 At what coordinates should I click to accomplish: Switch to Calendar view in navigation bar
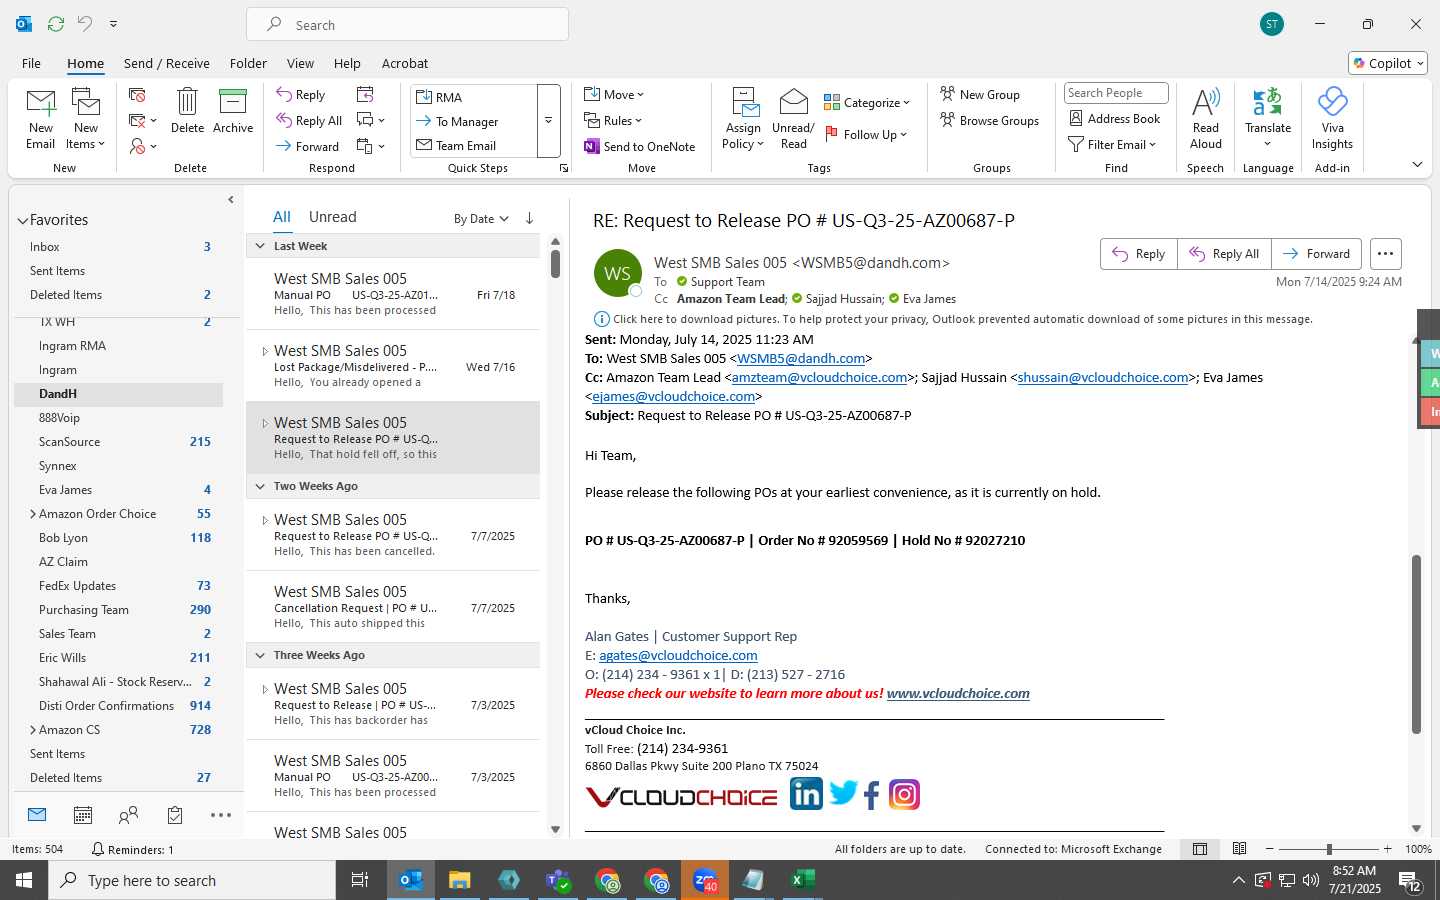tap(83, 815)
